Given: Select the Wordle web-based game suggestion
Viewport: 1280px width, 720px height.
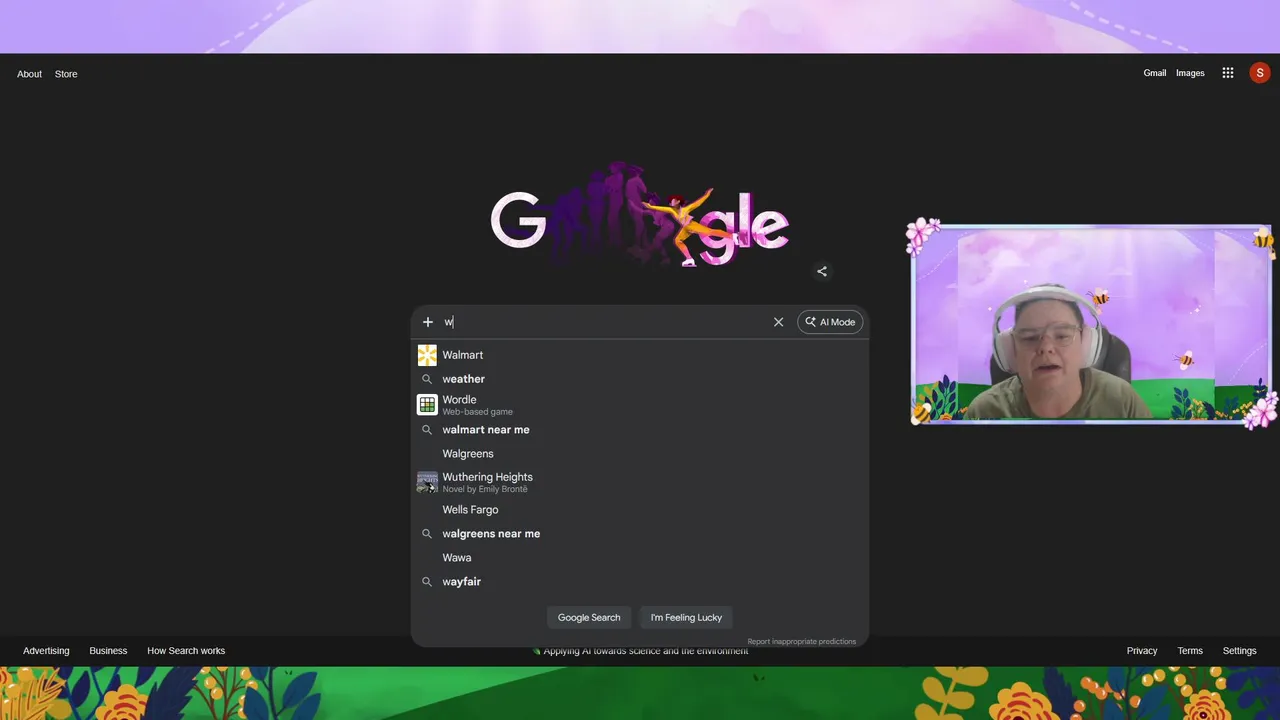Looking at the screenshot, I should coord(640,405).
